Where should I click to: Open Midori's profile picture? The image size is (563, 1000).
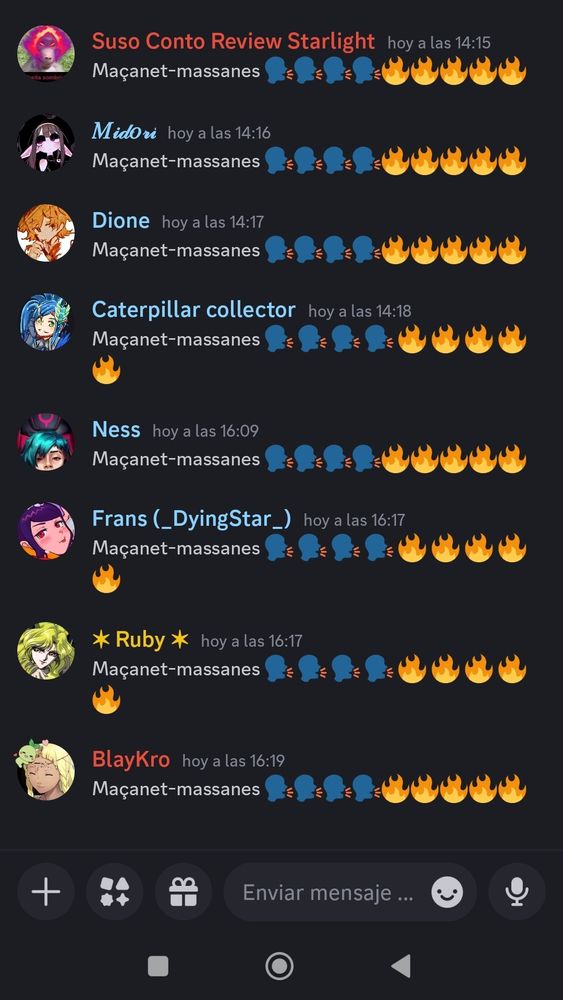click(x=46, y=143)
